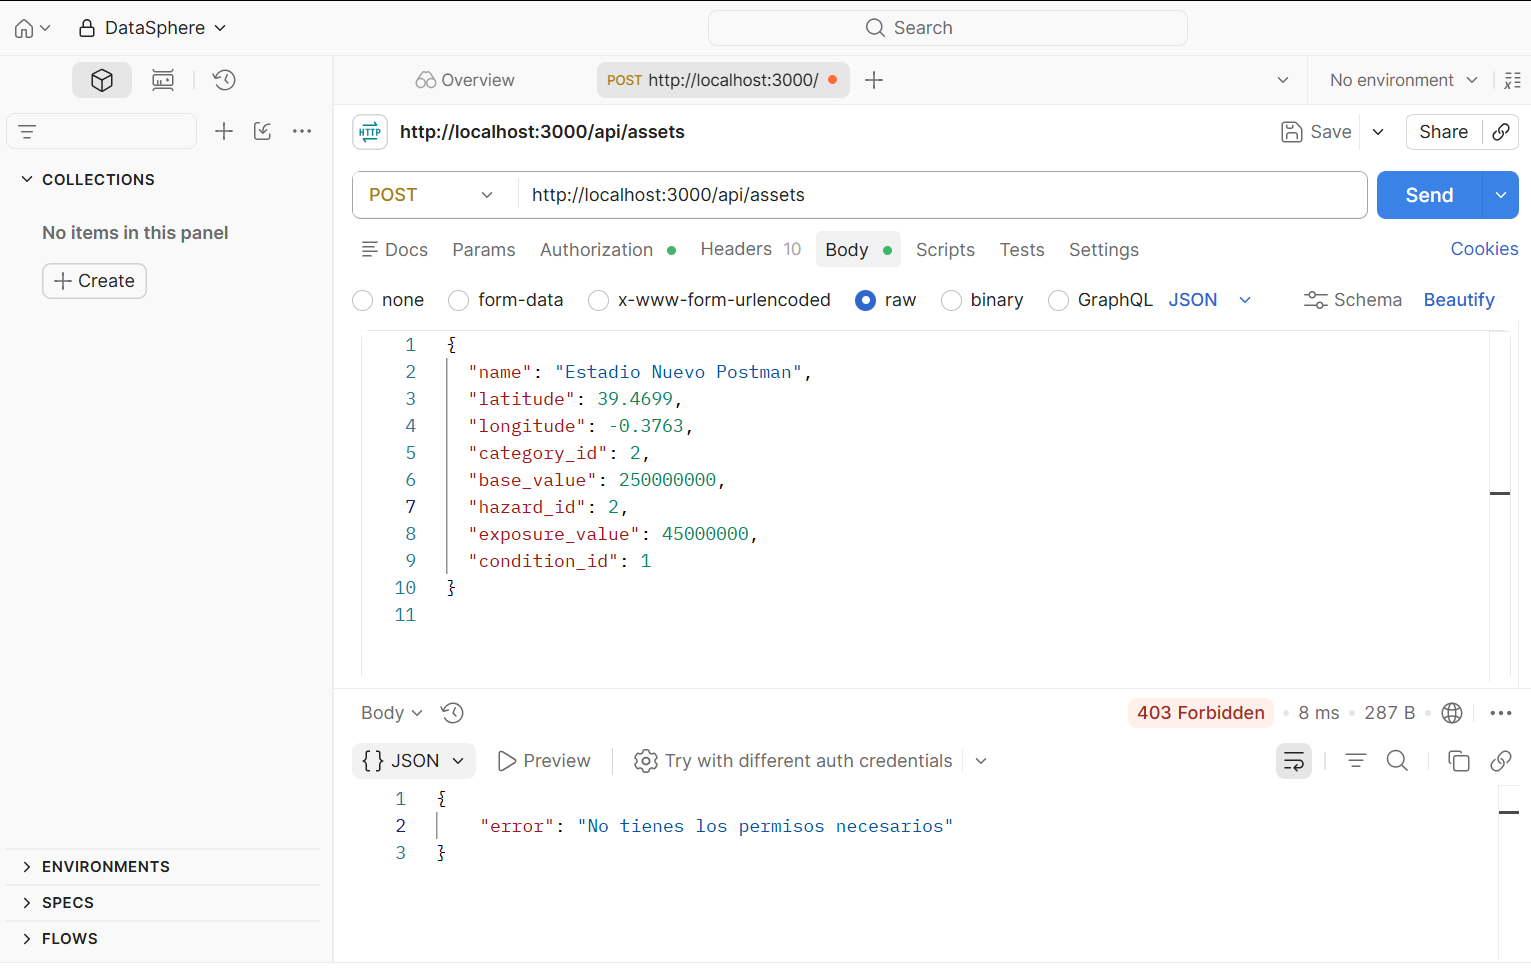Open response history icon next to Body
This screenshot has width=1531, height=970.
[x=453, y=713]
